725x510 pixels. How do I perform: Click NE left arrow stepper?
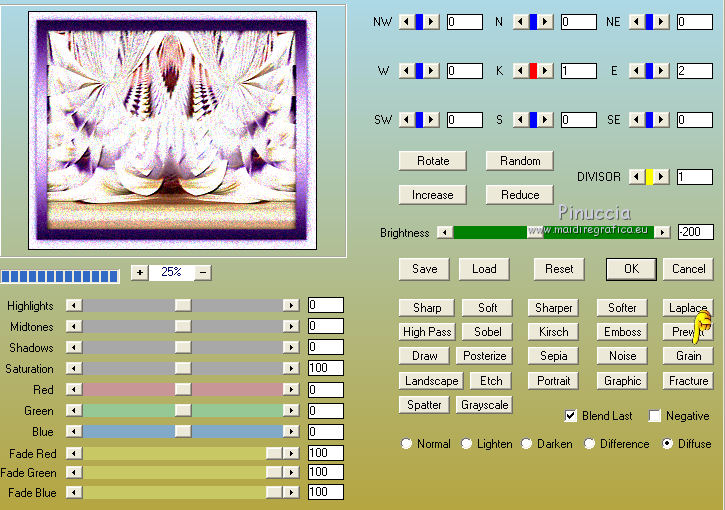pos(637,22)
